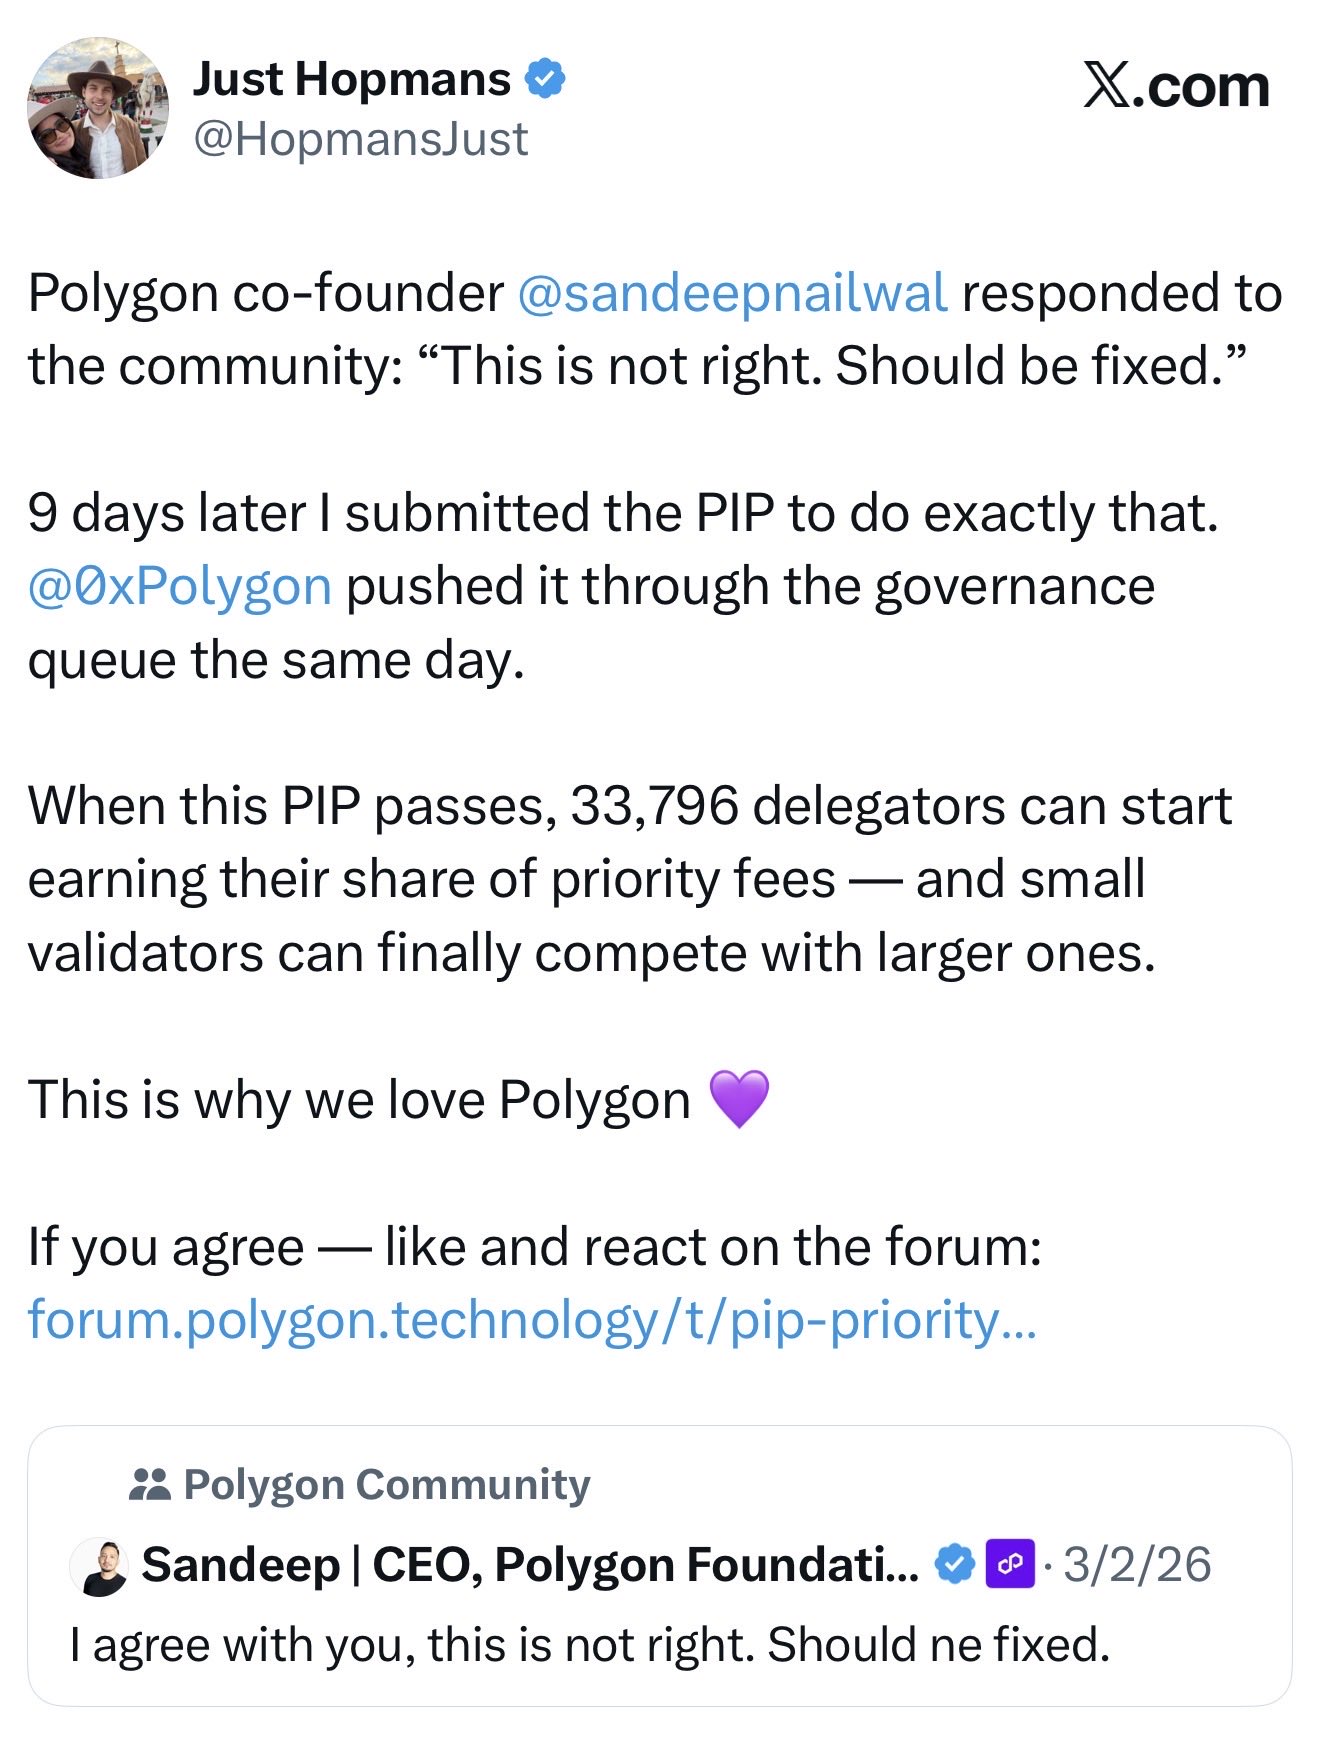This screenshot has width=1320, height=1739.
Task: Click the Sandeep | CEO, Polygon Foundation name
Action: (530, 1564)
